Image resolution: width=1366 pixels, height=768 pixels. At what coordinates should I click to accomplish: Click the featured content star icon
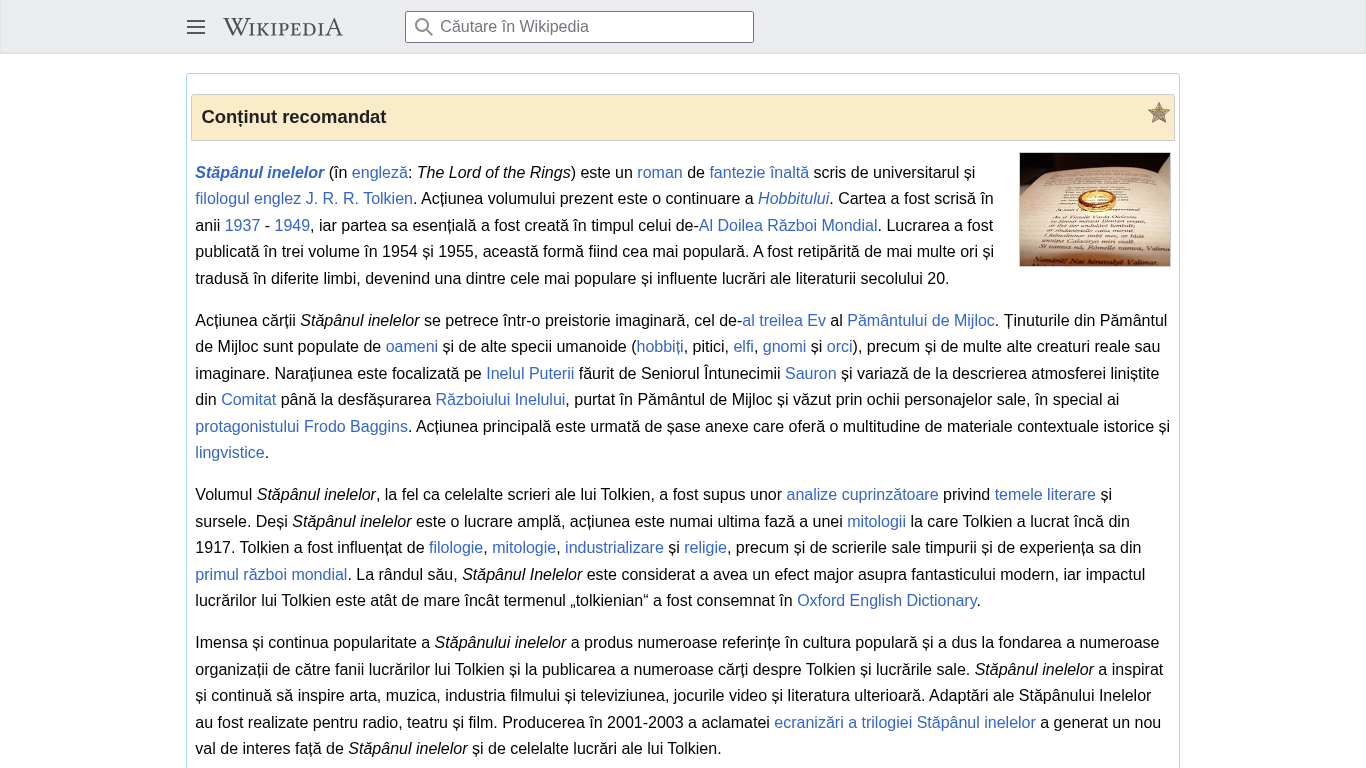point(1159,113)
